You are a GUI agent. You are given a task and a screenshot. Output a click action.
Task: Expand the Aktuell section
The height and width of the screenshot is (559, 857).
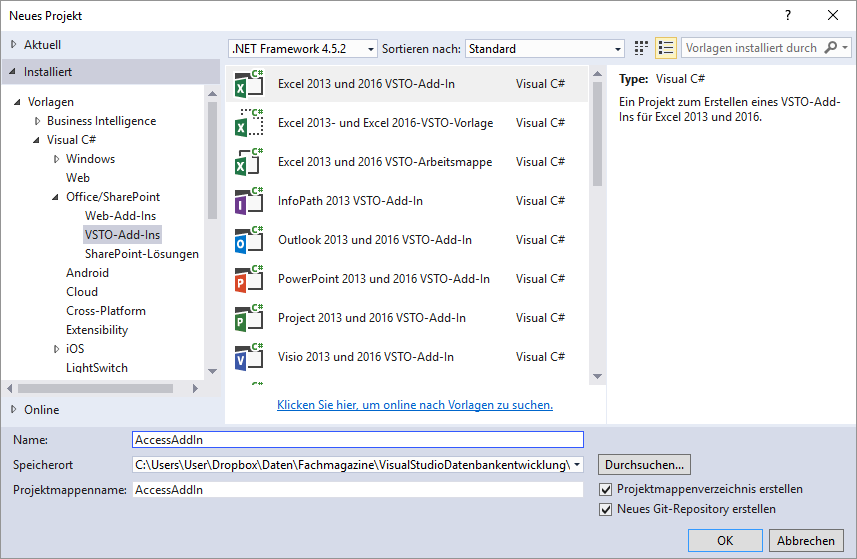14,45
